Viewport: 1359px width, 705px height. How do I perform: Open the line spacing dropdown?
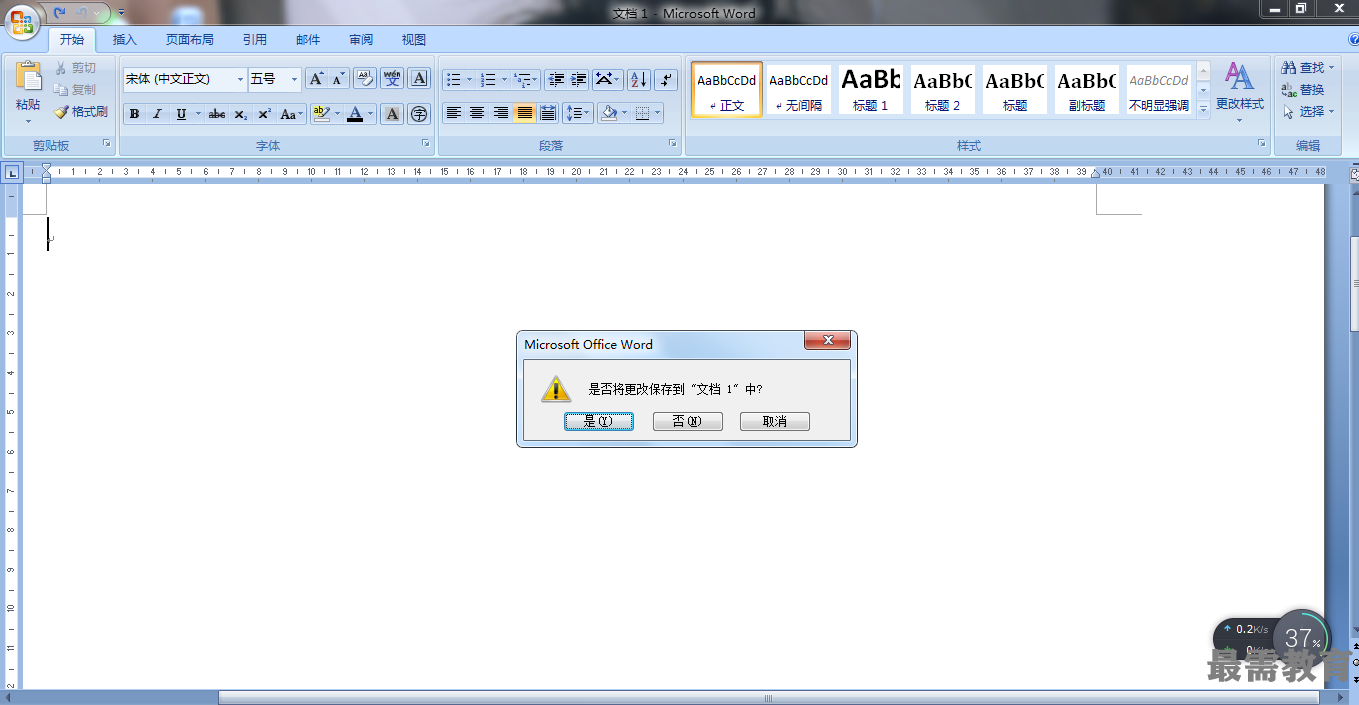[578, 113]
